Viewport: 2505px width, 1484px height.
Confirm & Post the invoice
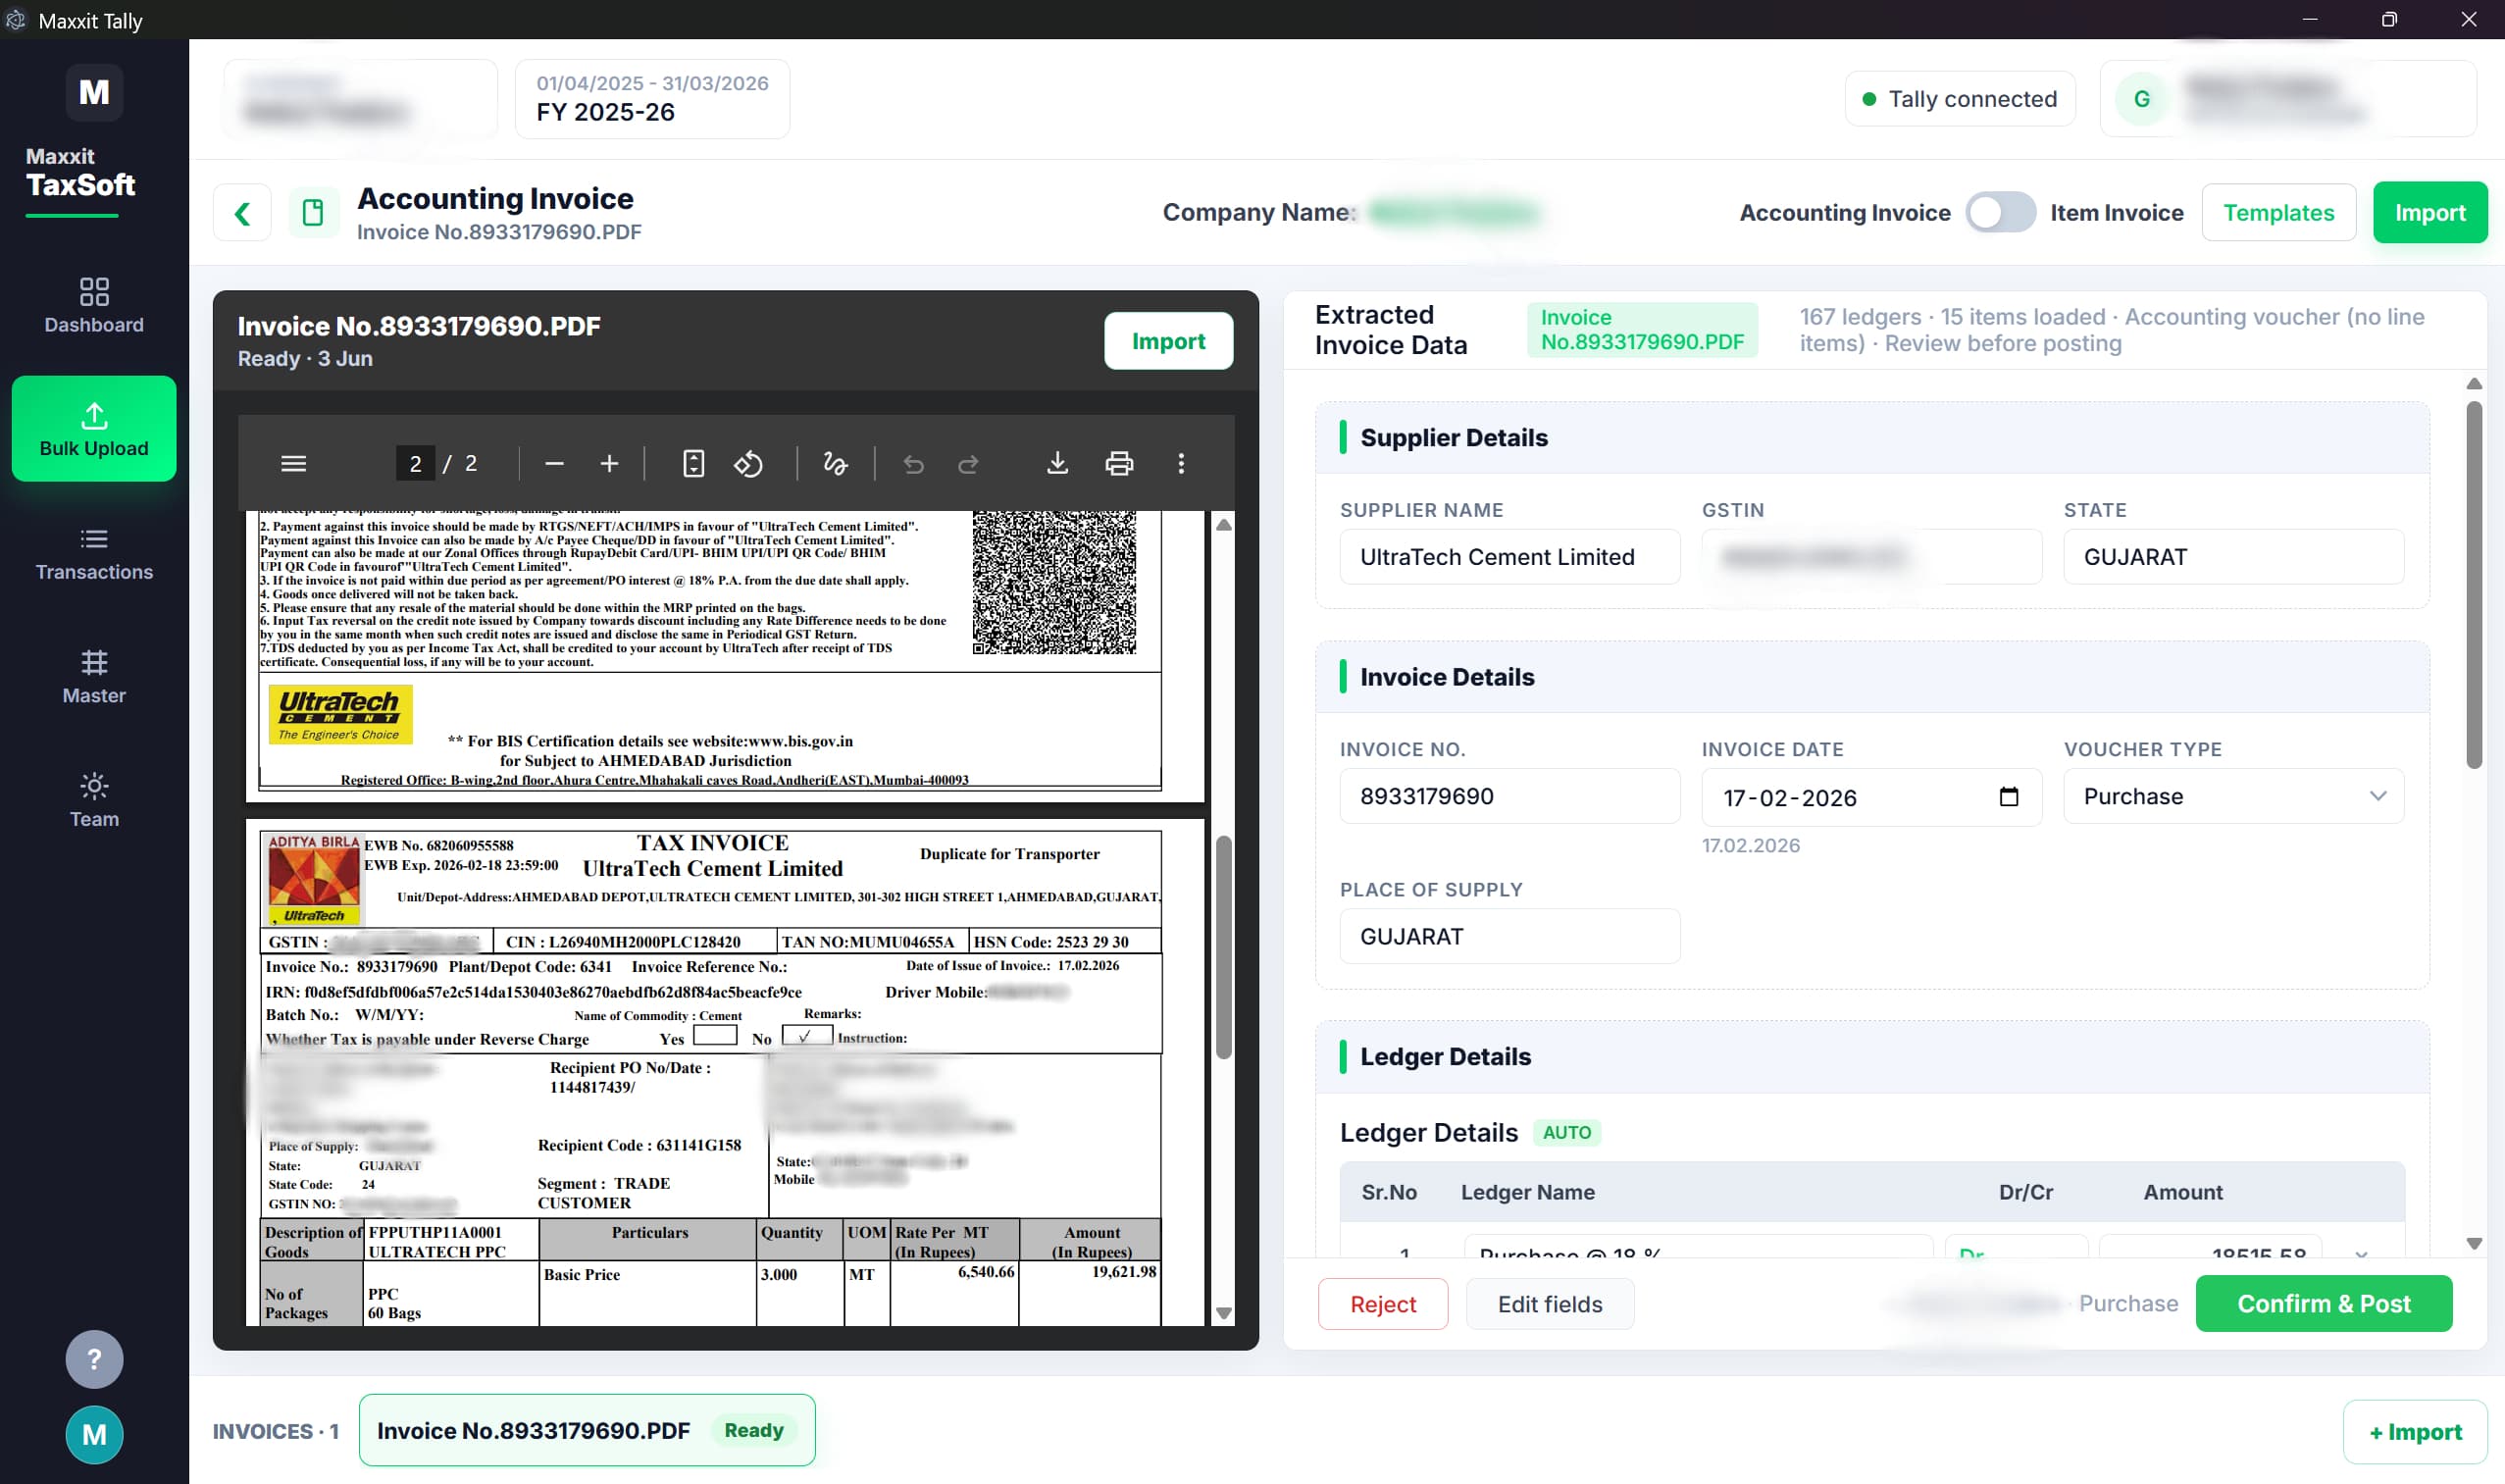2323,1304
